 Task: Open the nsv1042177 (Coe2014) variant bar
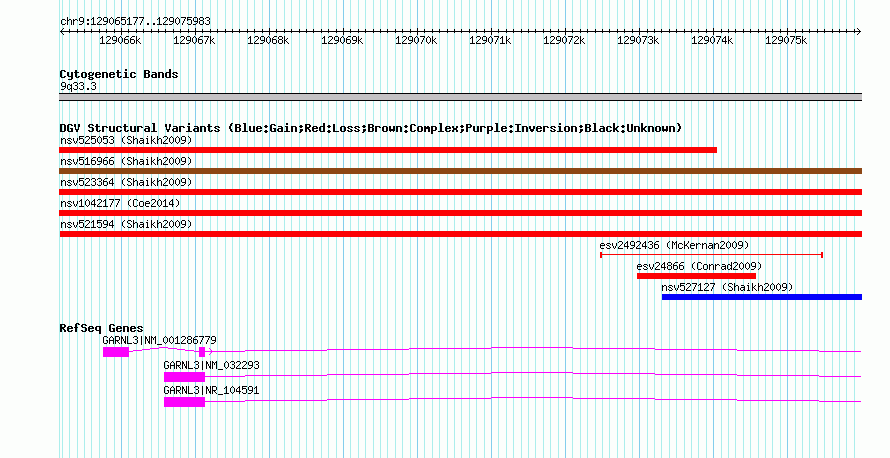(x=461, y=213)
